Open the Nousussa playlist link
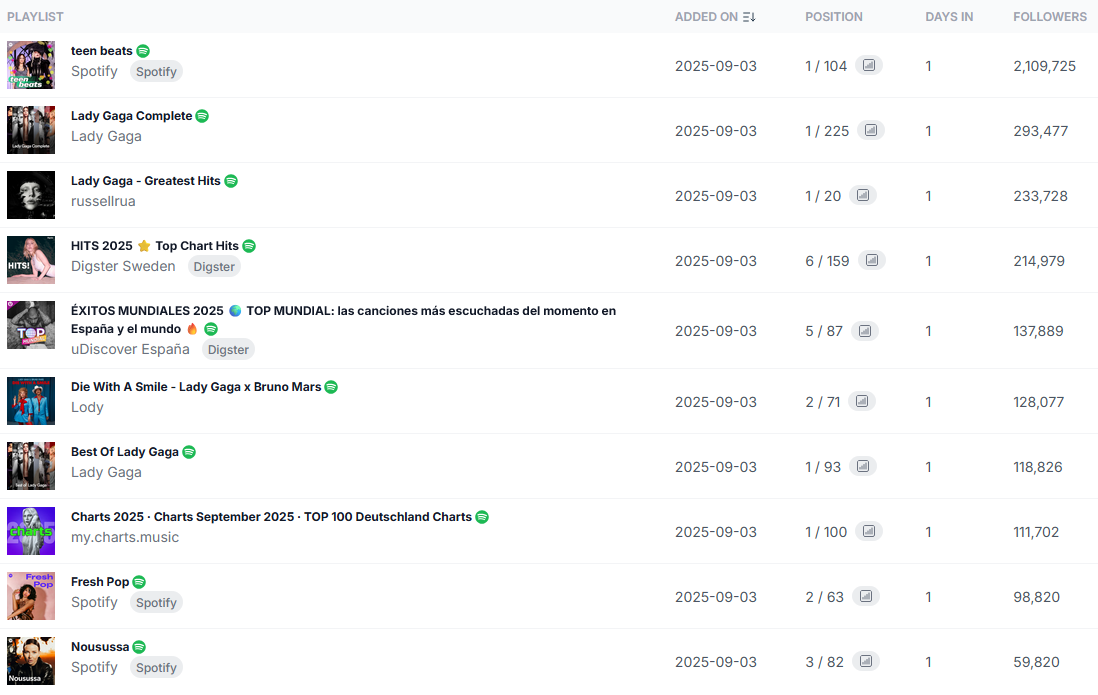 point(100,647)
